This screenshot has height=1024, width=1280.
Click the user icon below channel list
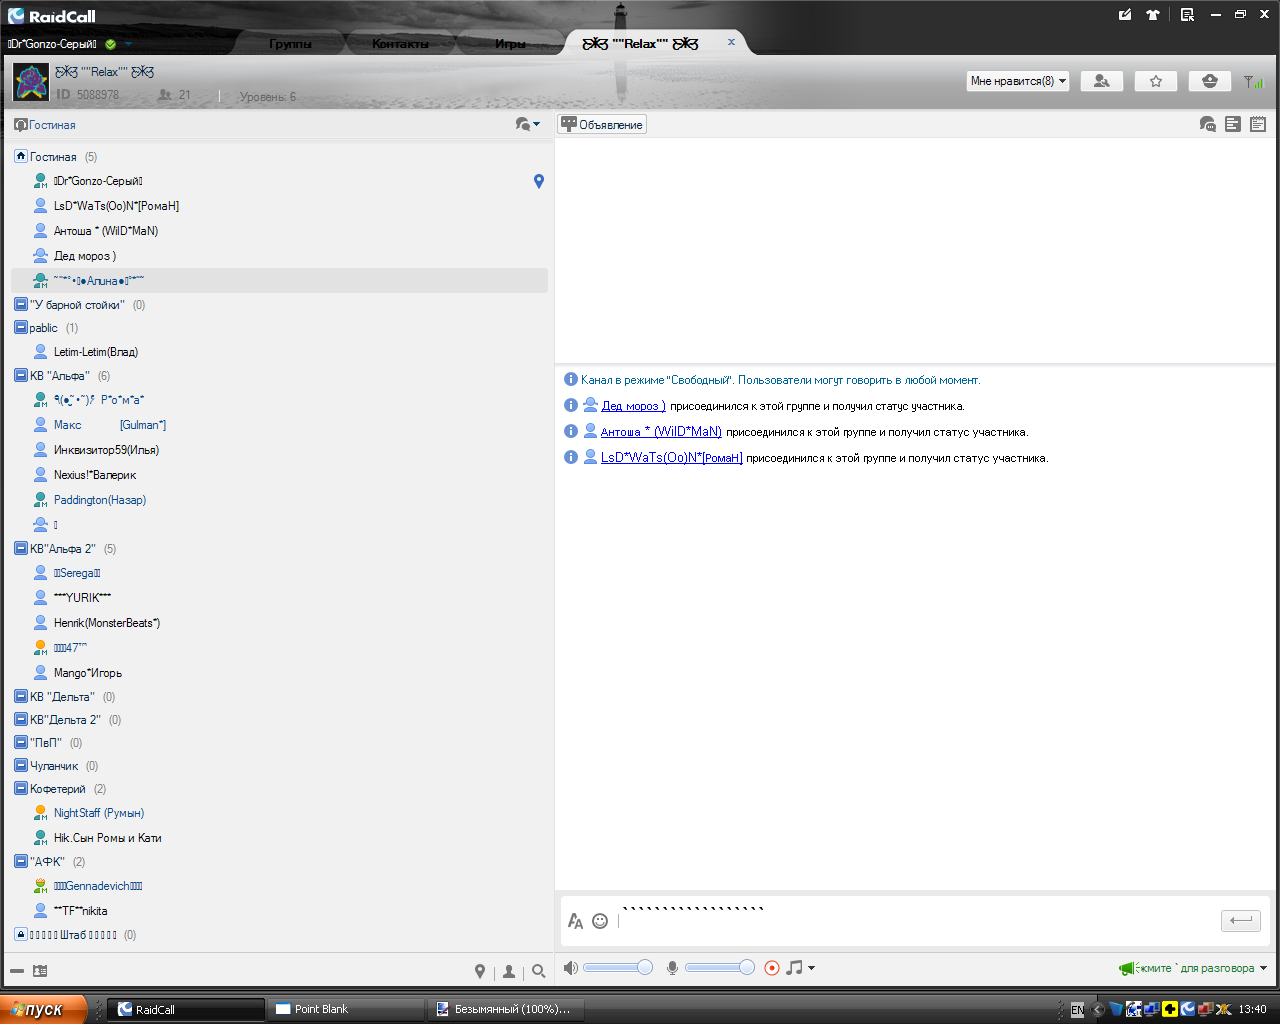click(x=509, y=971)
